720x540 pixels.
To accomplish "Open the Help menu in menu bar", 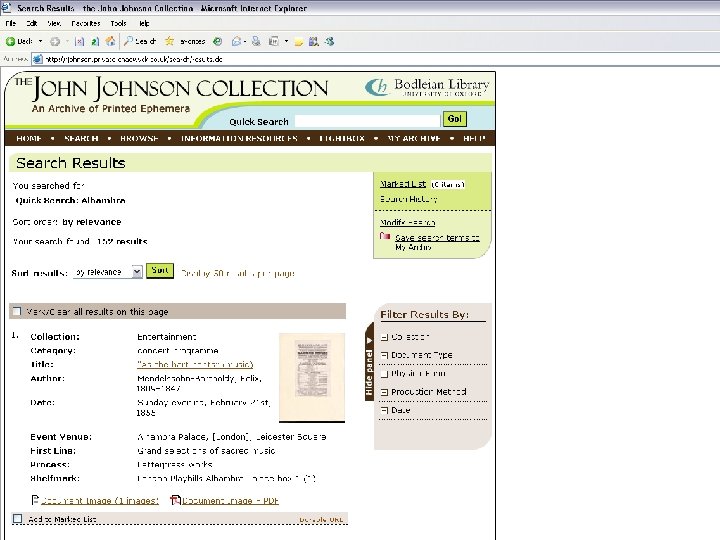I will pos(144,23).
